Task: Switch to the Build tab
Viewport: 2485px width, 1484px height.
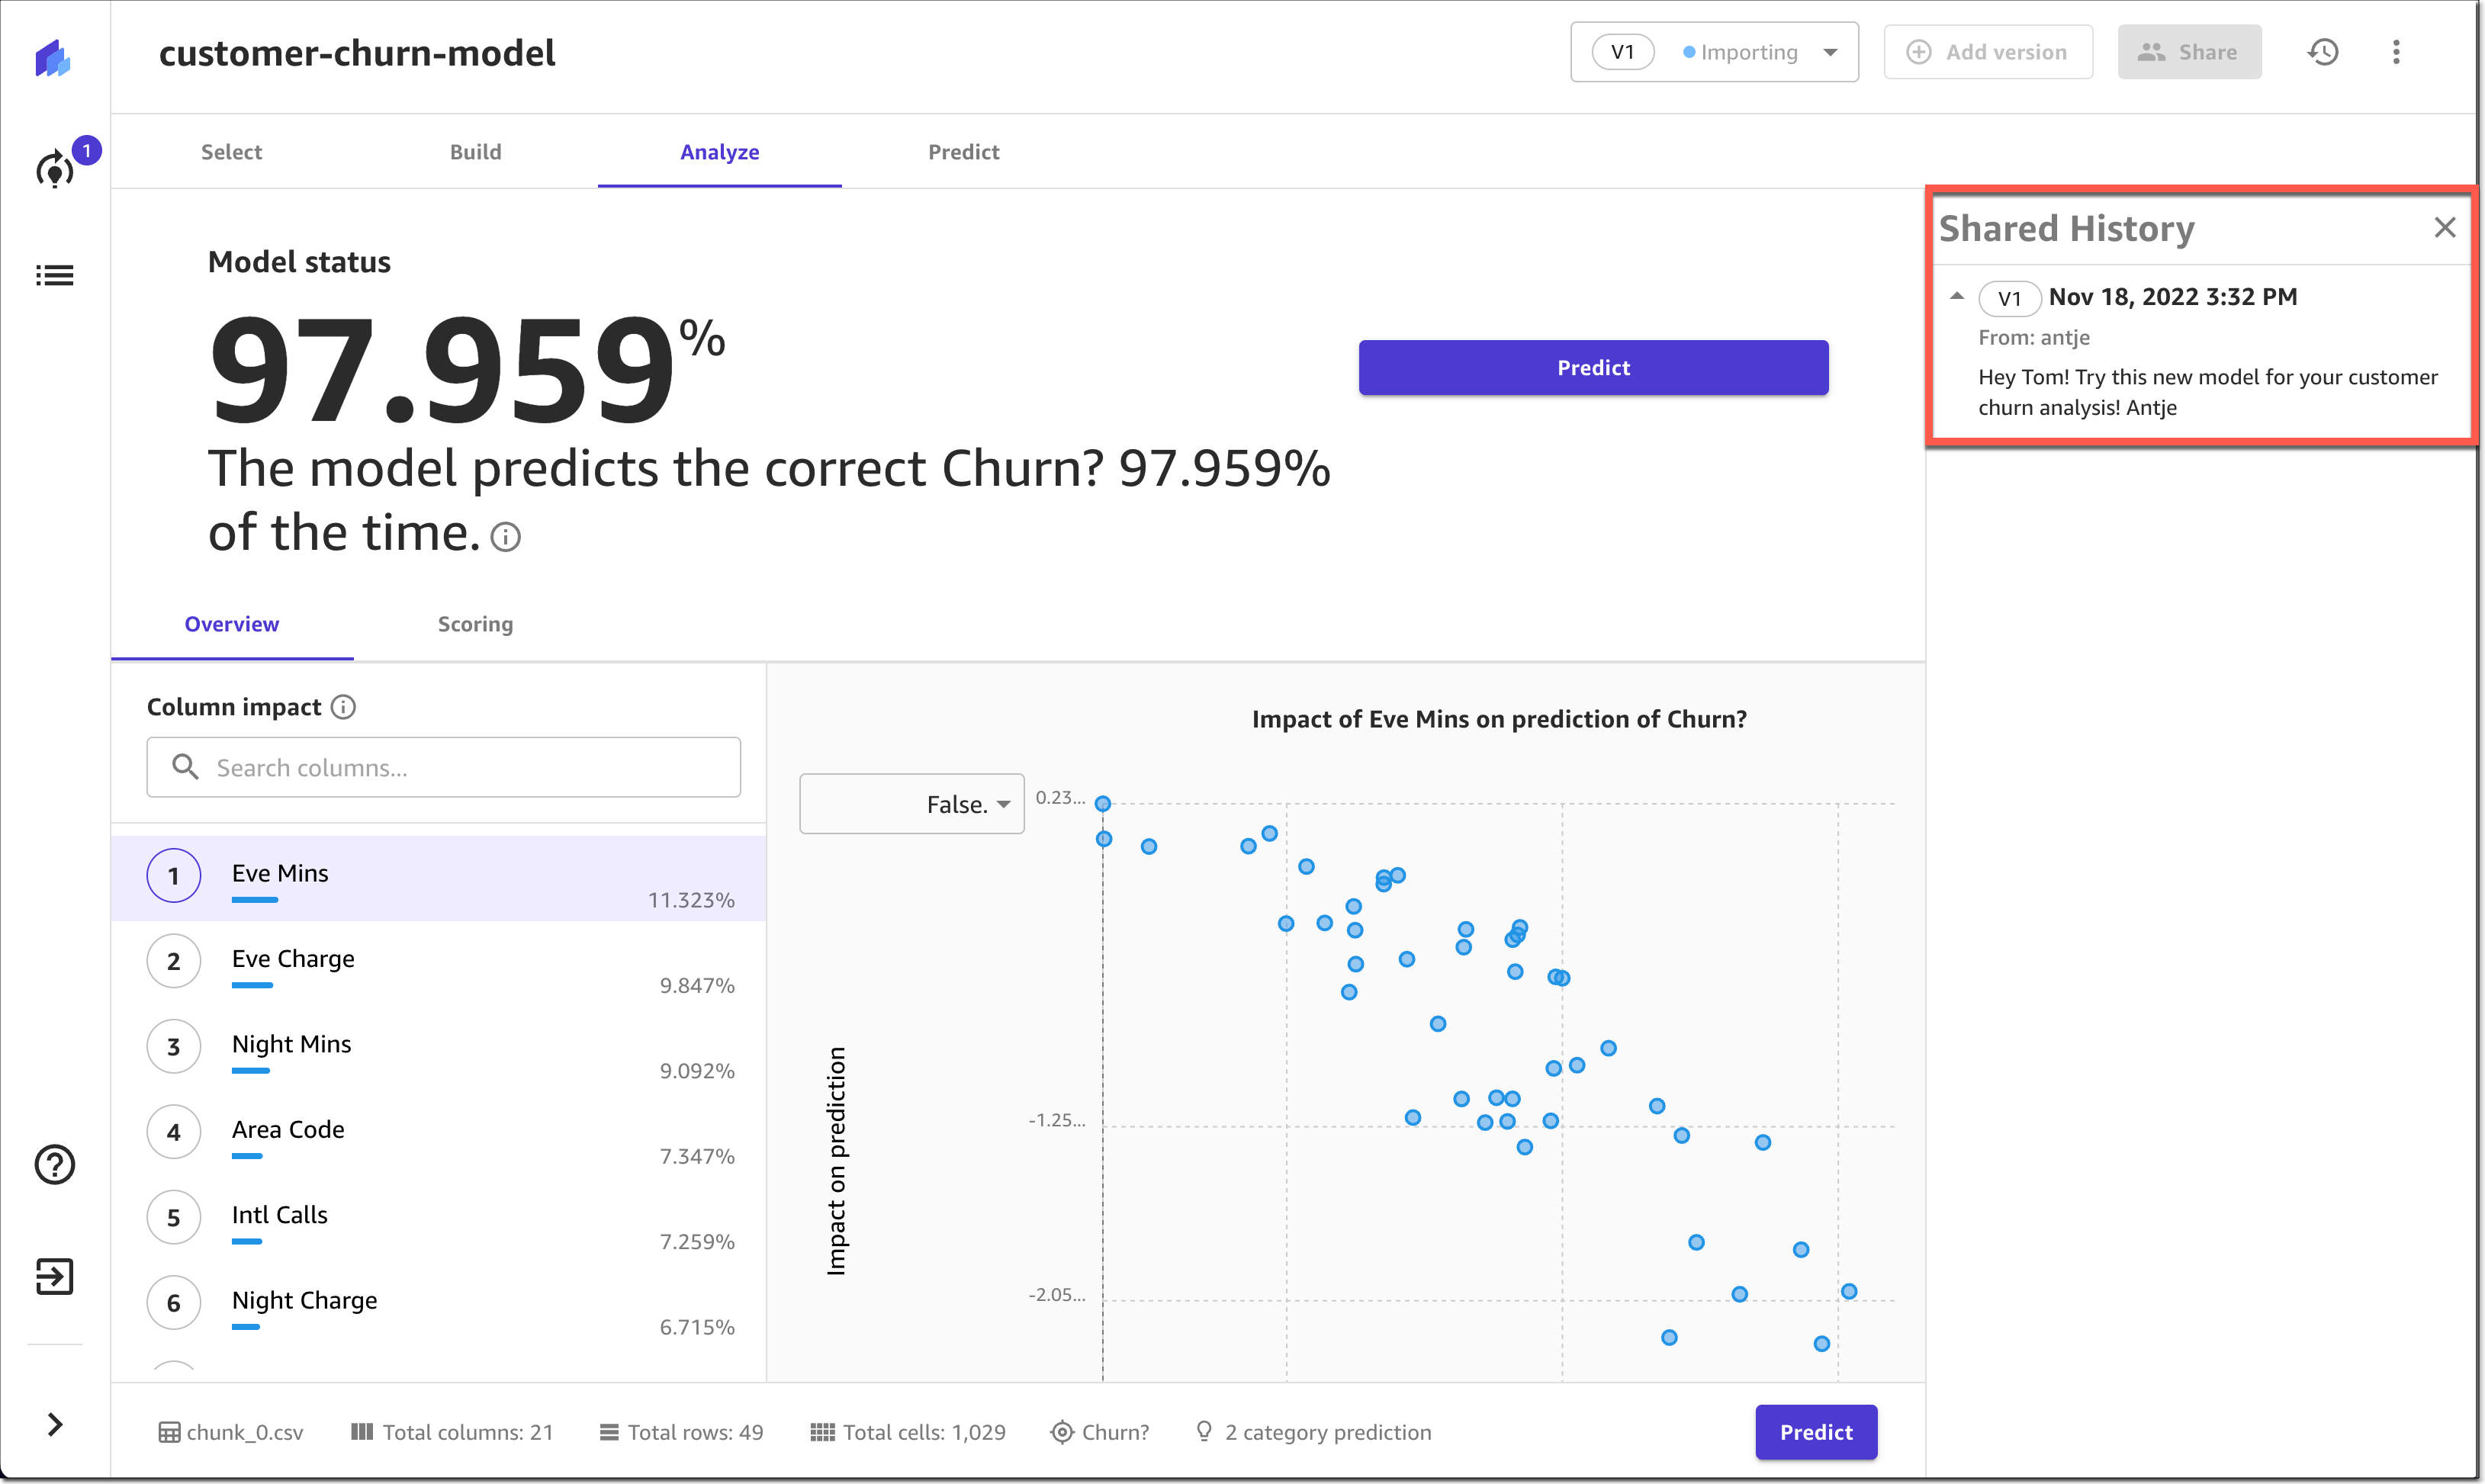Action: click(x=475, y=152)
